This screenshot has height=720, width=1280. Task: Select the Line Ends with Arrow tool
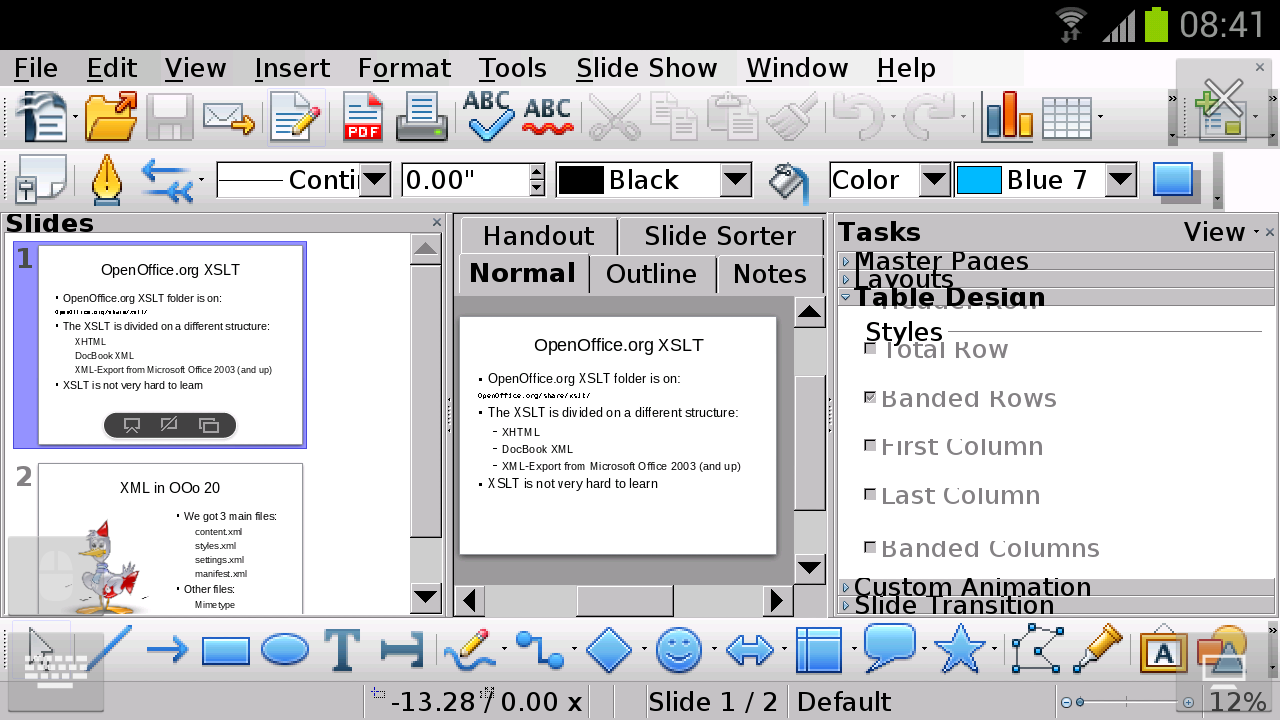167,651
